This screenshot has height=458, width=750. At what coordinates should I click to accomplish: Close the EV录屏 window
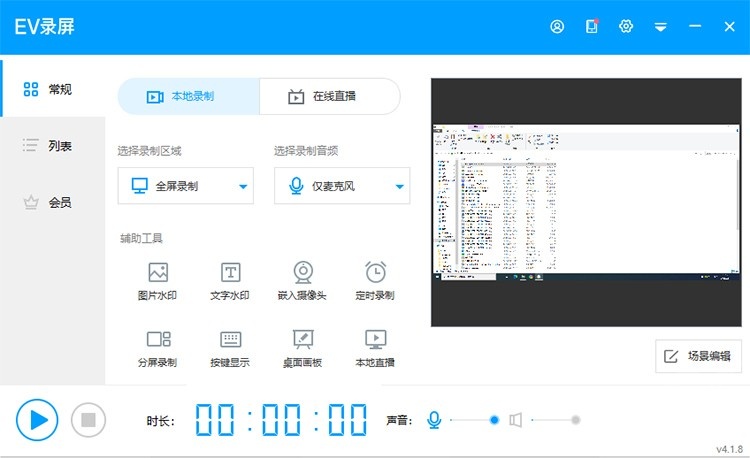[x=729, y=26]
